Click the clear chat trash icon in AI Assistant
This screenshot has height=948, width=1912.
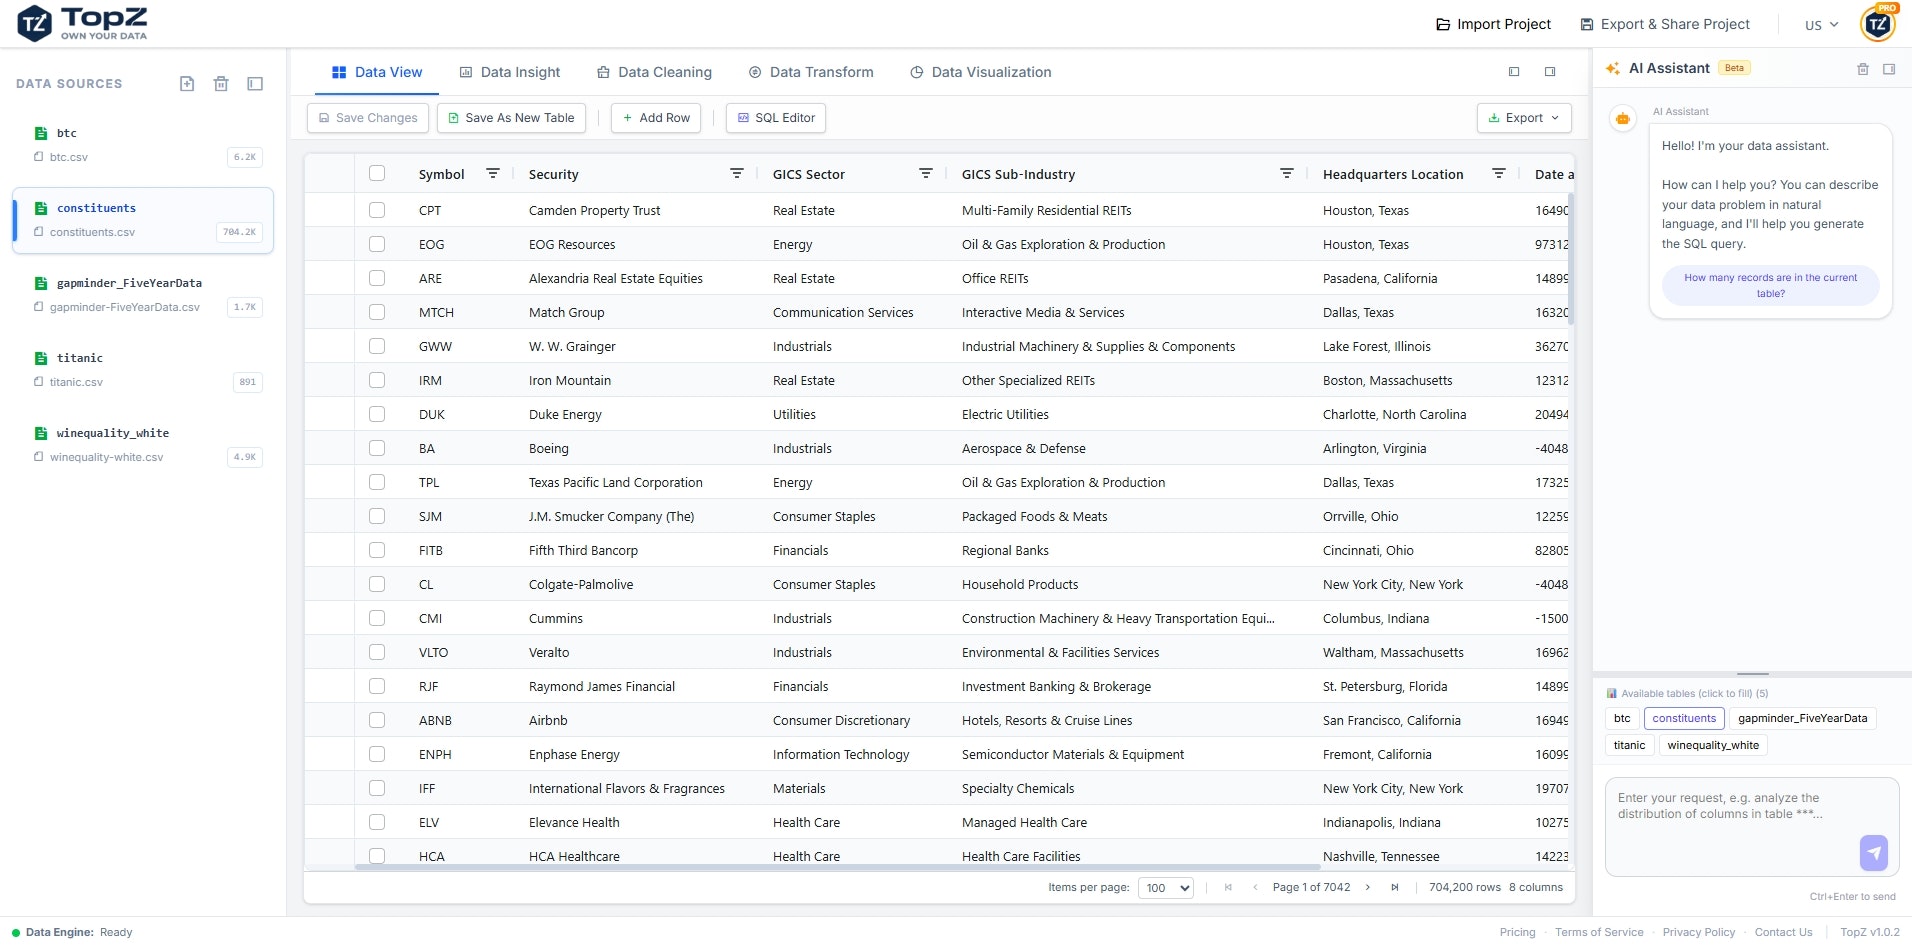coord(1862,69)
